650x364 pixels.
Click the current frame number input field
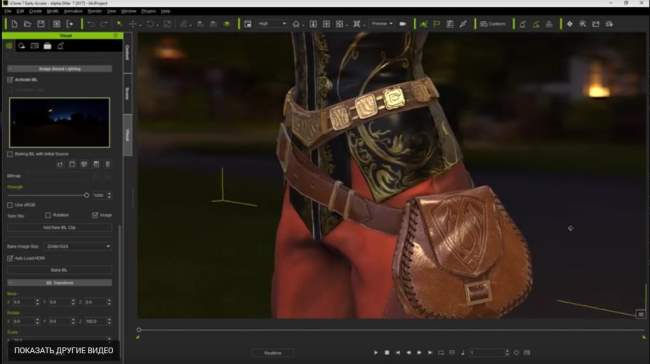pyautogui.click(x=488, y=353)
